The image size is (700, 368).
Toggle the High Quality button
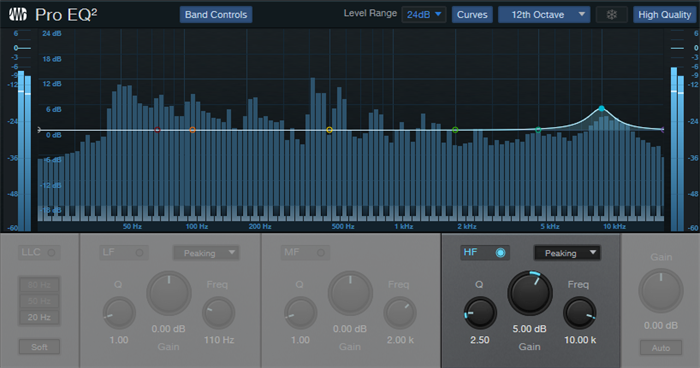pyautogui.click(x=664, y=15)
